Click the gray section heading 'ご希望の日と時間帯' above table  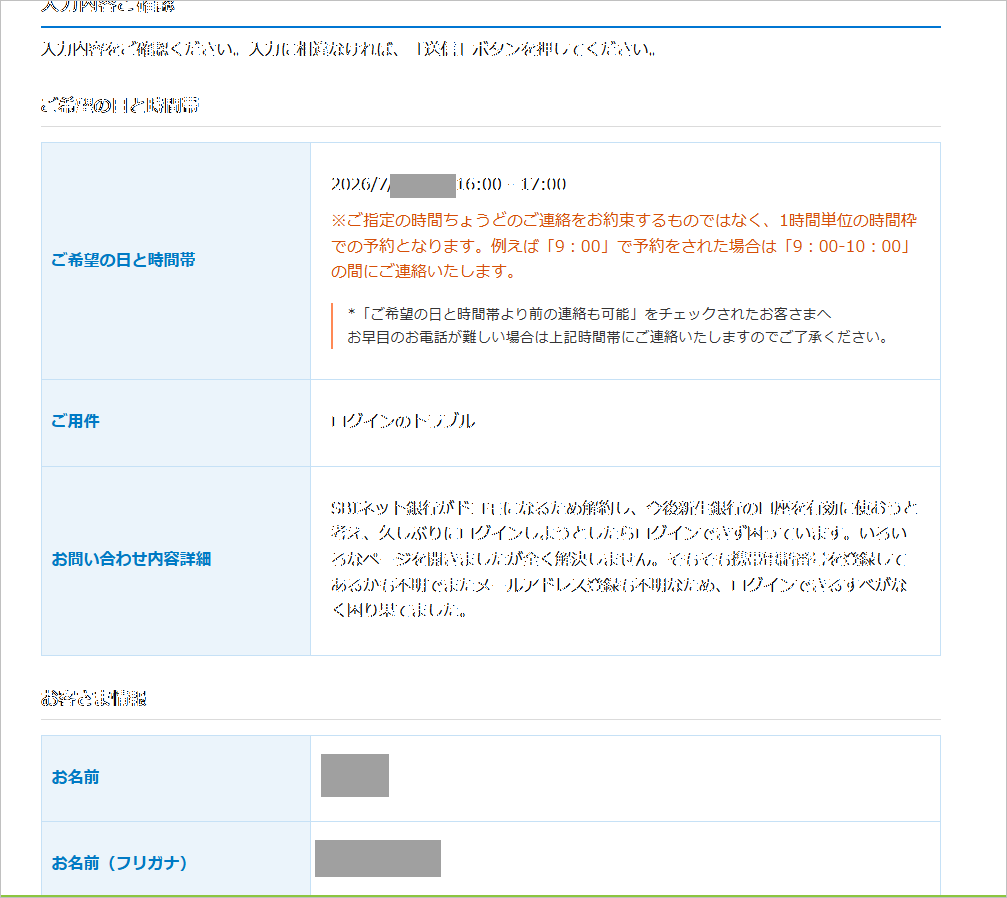click(x=120, y=105)
